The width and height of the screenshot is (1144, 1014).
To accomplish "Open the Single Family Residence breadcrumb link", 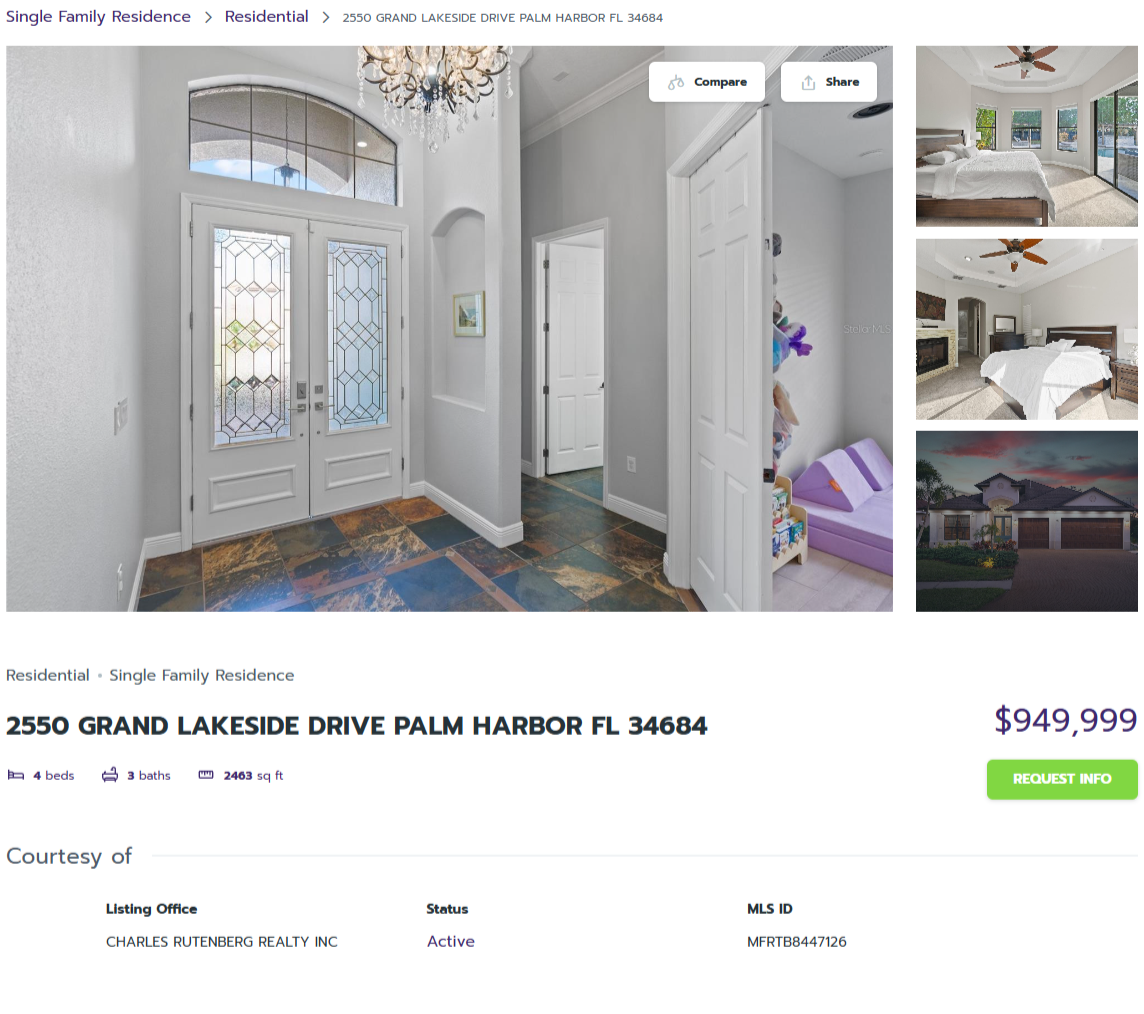I will [98, 17].
